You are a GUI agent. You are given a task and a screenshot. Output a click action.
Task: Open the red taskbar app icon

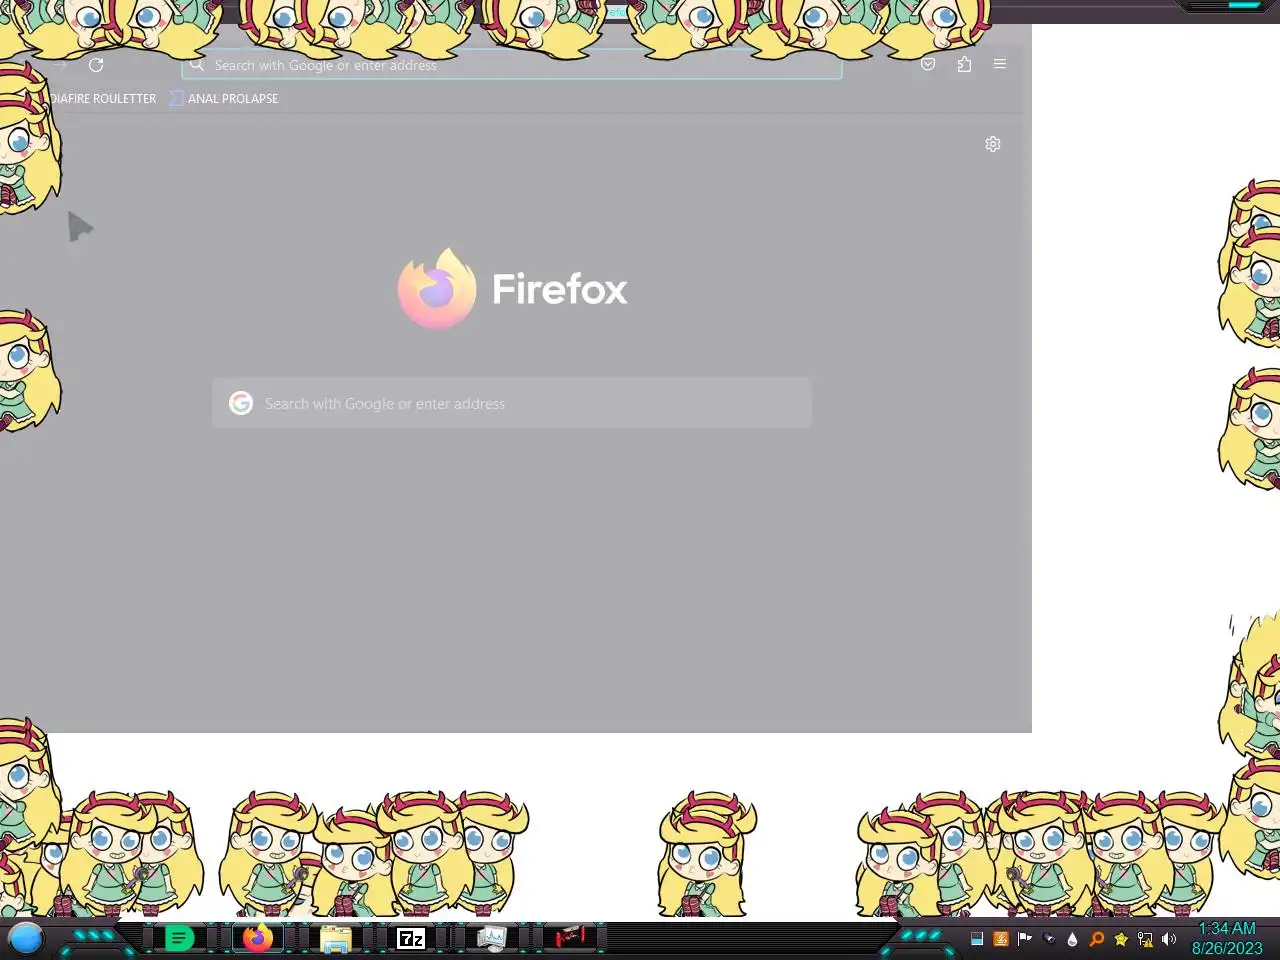pos(570,938)
